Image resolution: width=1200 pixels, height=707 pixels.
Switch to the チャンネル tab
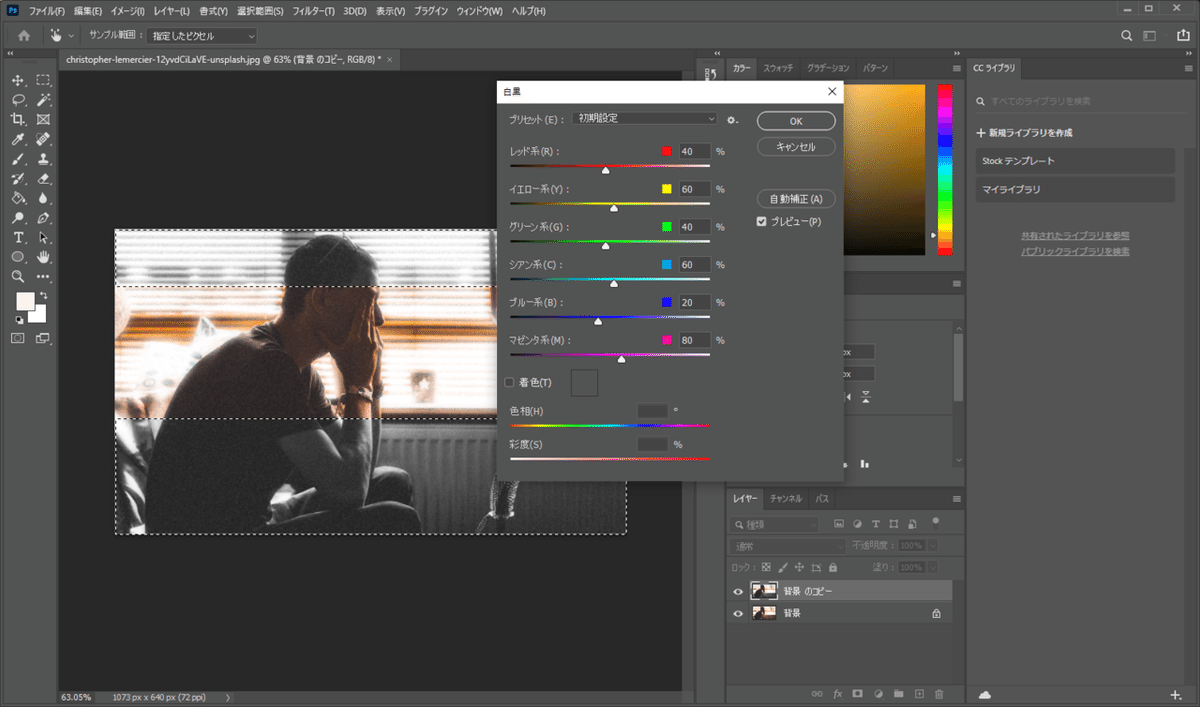coord(786,498)
